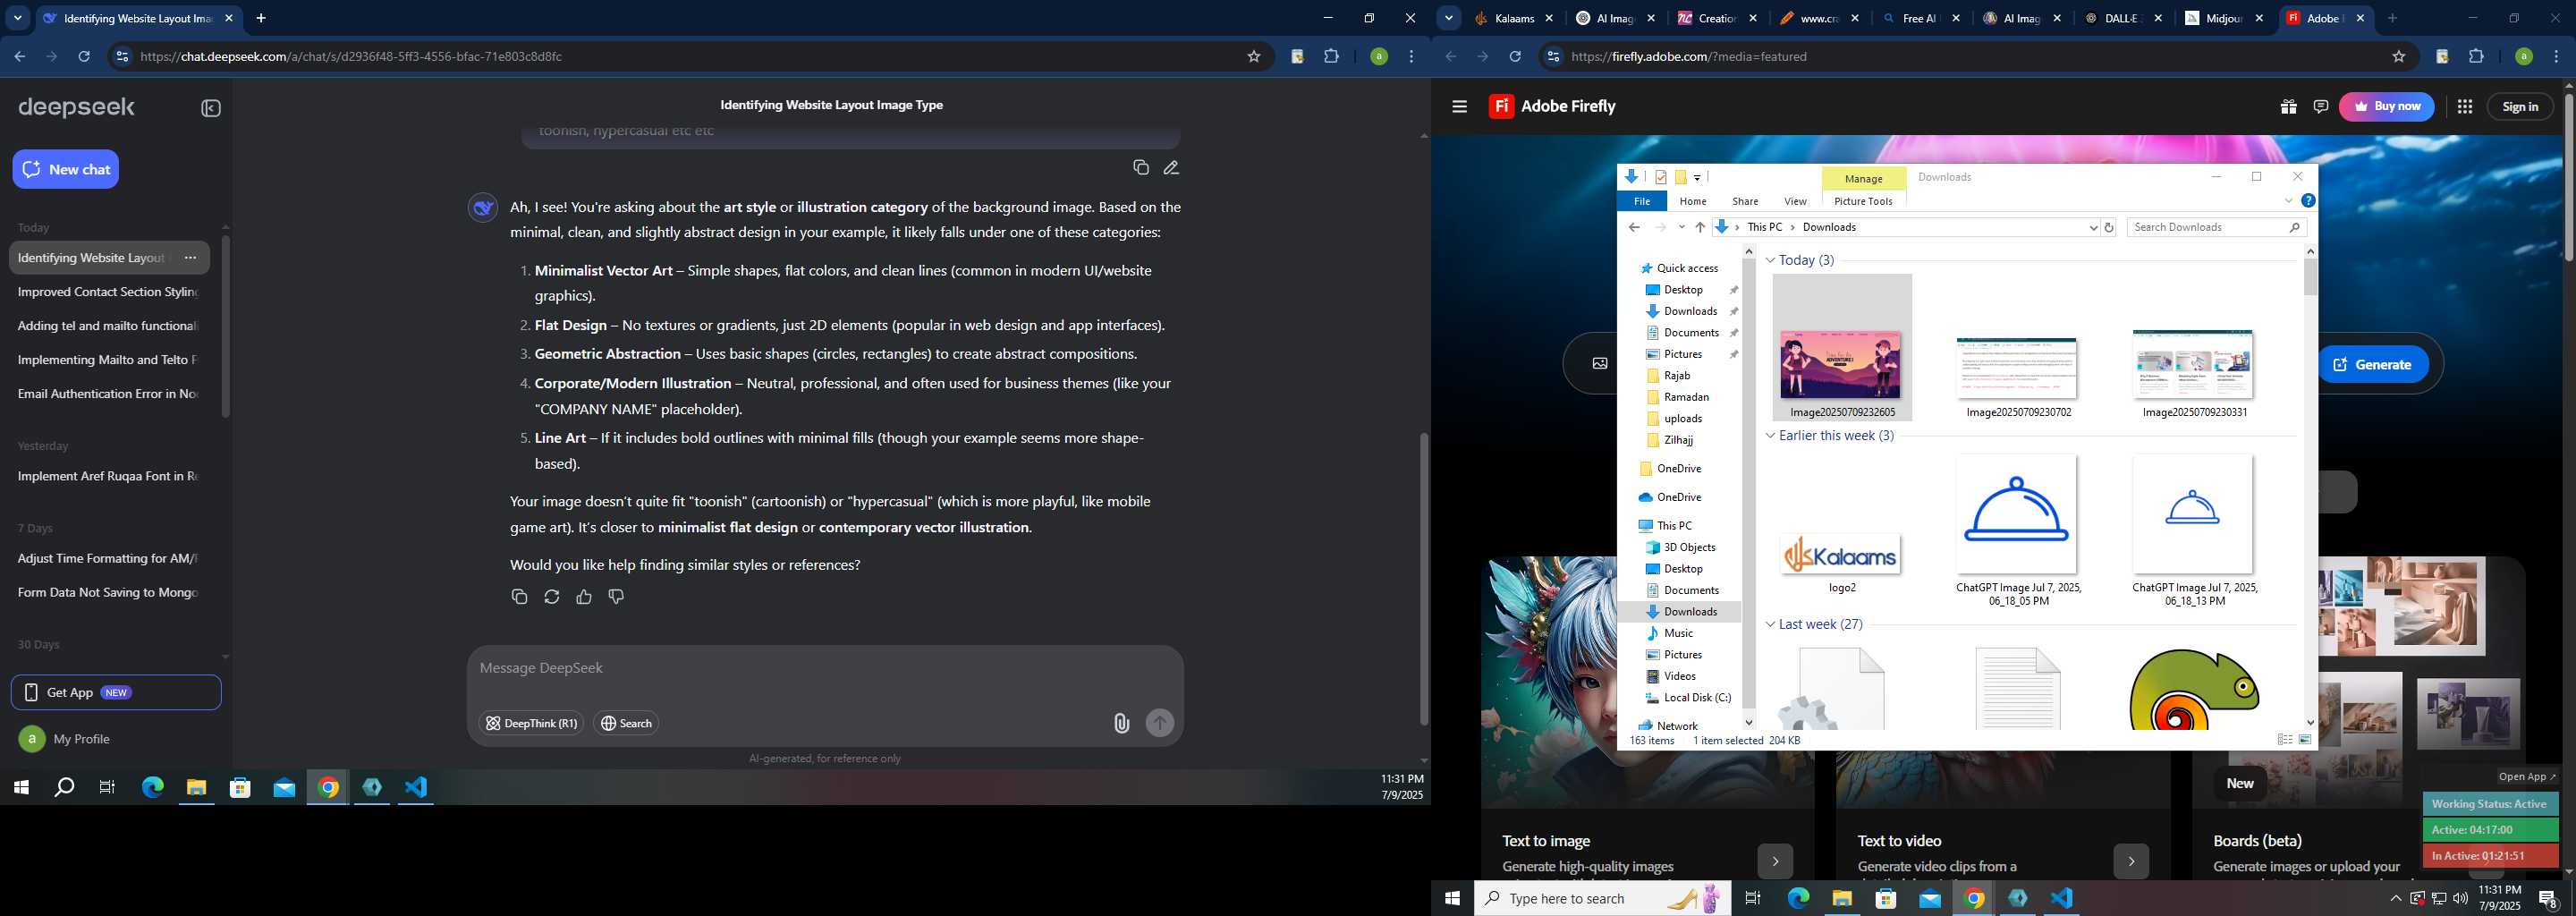
Task: Reload the DeepSeek browser page
Action: pos(84,57)
